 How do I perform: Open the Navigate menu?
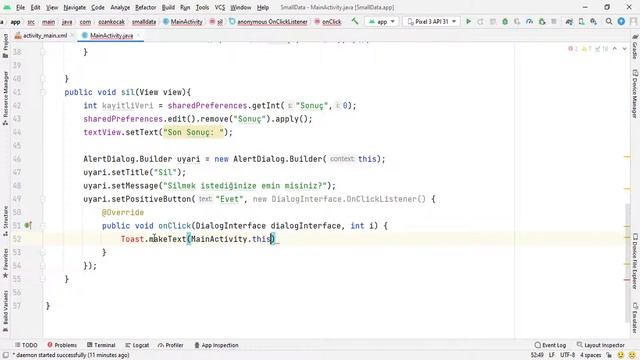(75, 7)
